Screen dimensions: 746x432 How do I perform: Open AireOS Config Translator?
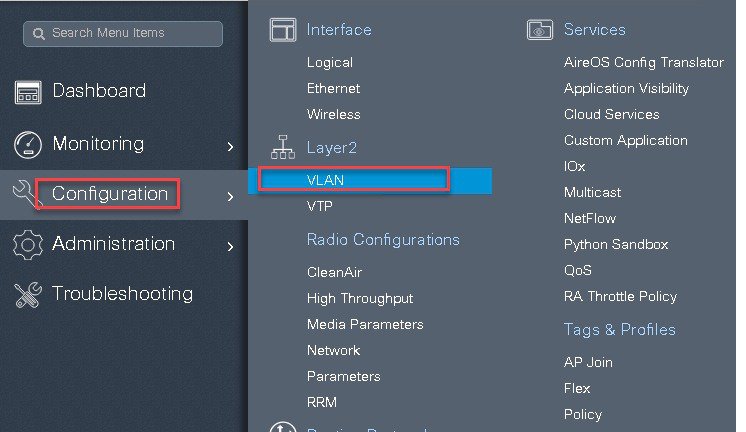pos(644,62)
